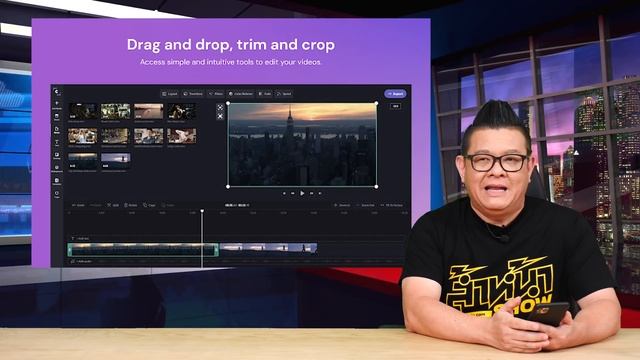Click the 'Drag and drop, trim and crop' heading

[x=231, y=45]
